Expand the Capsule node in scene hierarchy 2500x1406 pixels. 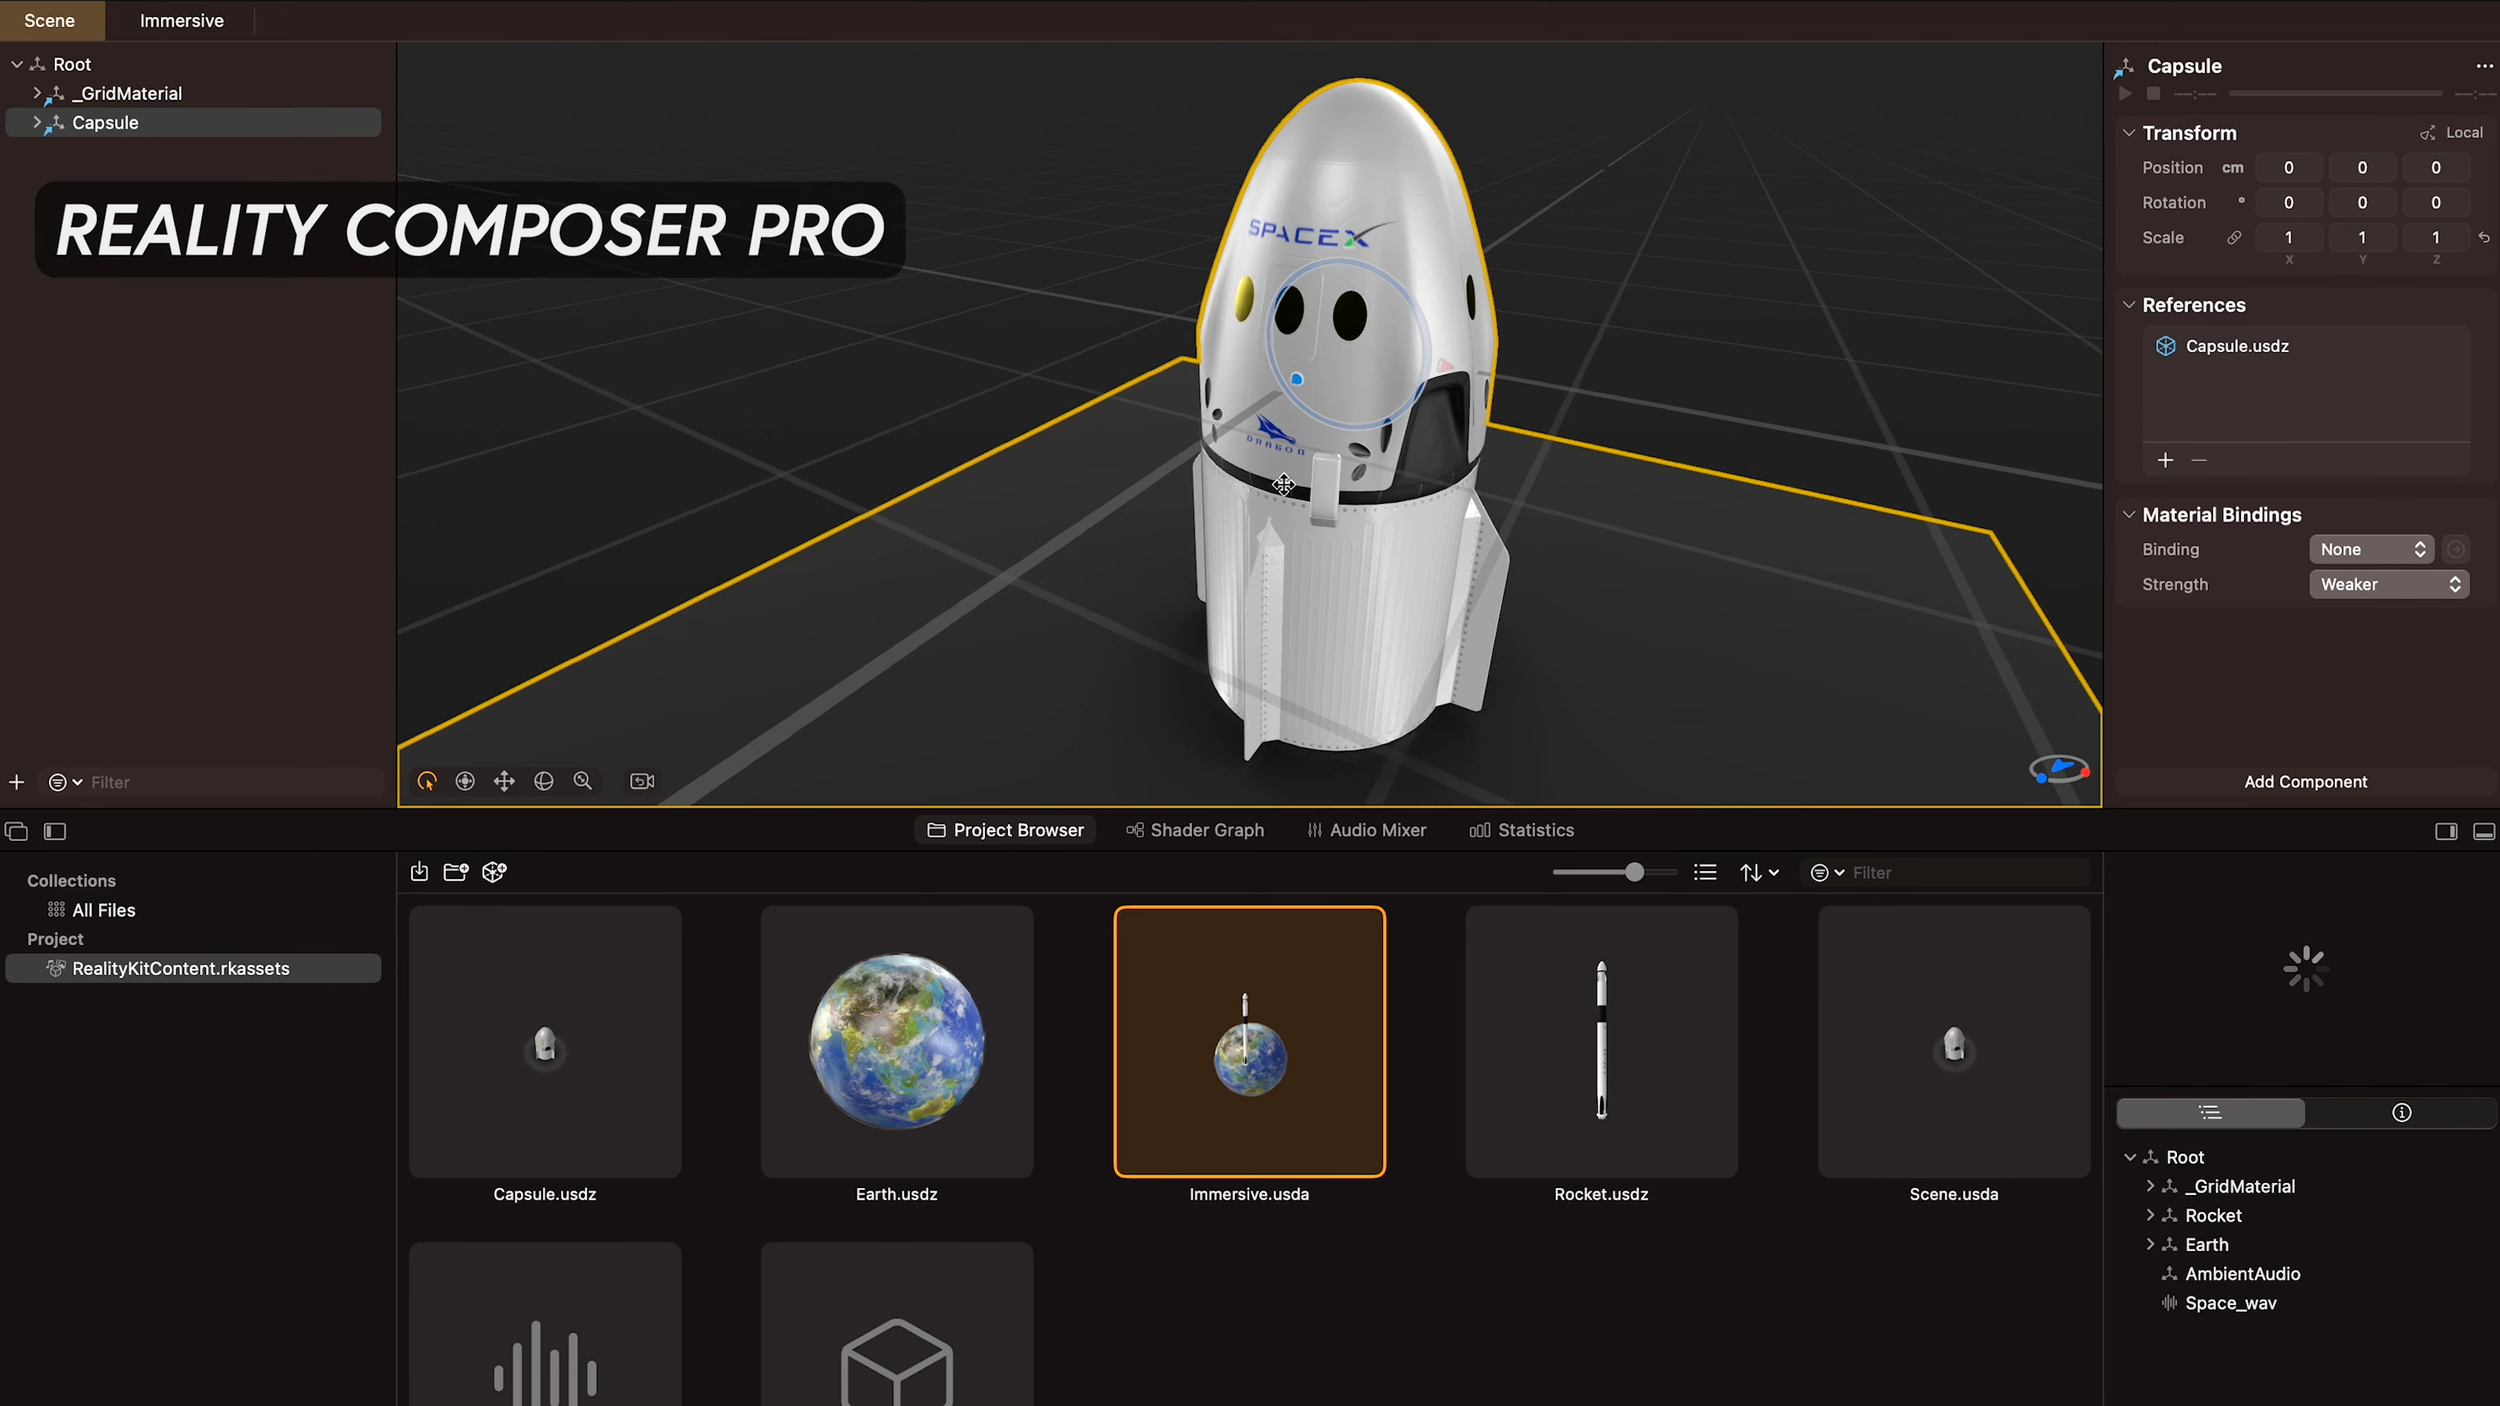click(37, 122)
